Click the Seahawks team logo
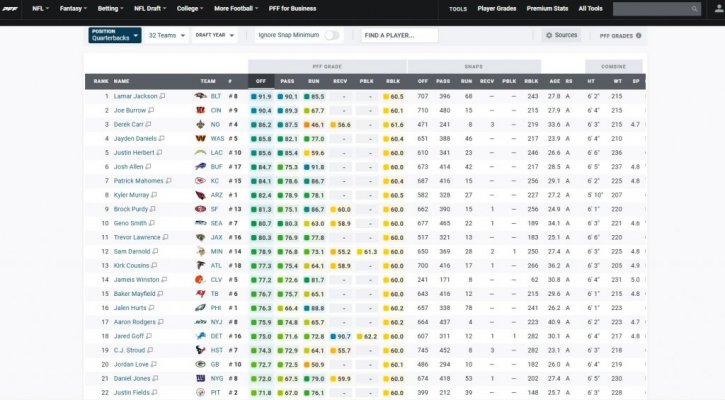 pyautogui.click(x=200, y=223)
